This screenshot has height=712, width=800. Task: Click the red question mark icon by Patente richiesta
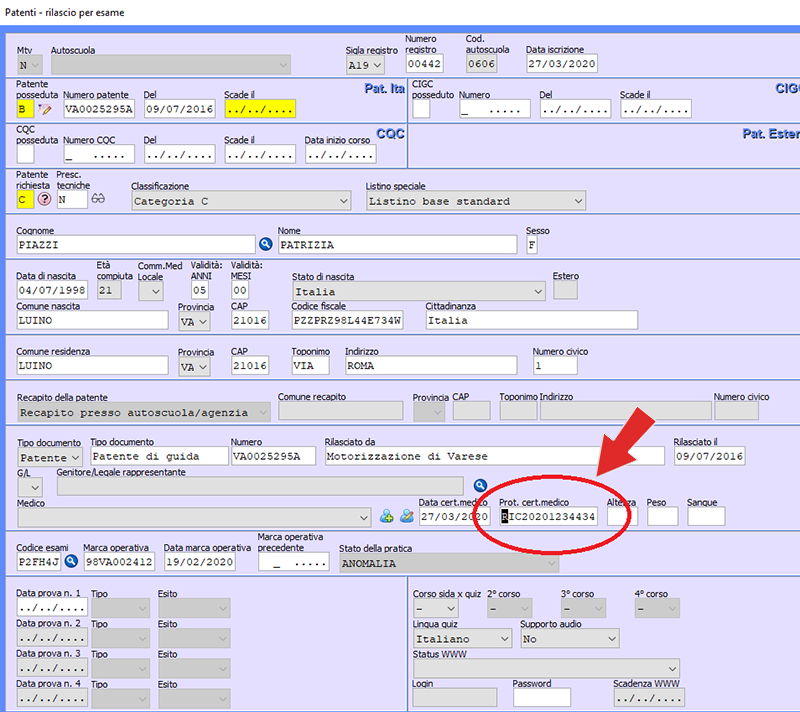pos(44,200)
